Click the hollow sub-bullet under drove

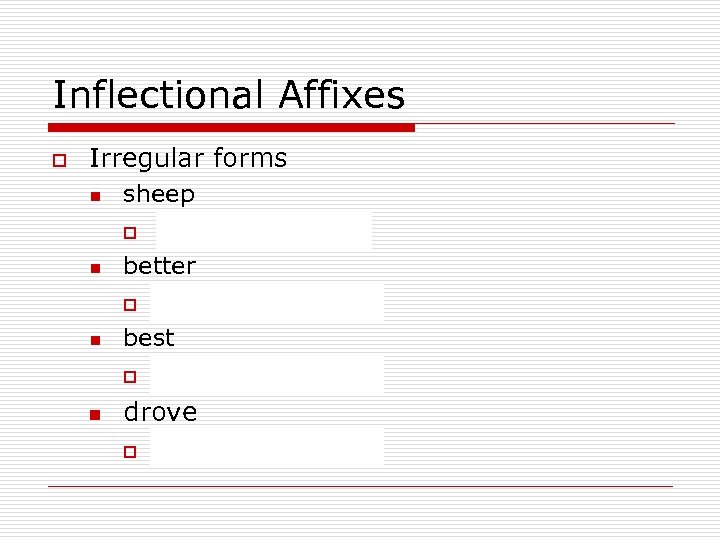click(x=128, y=451)
